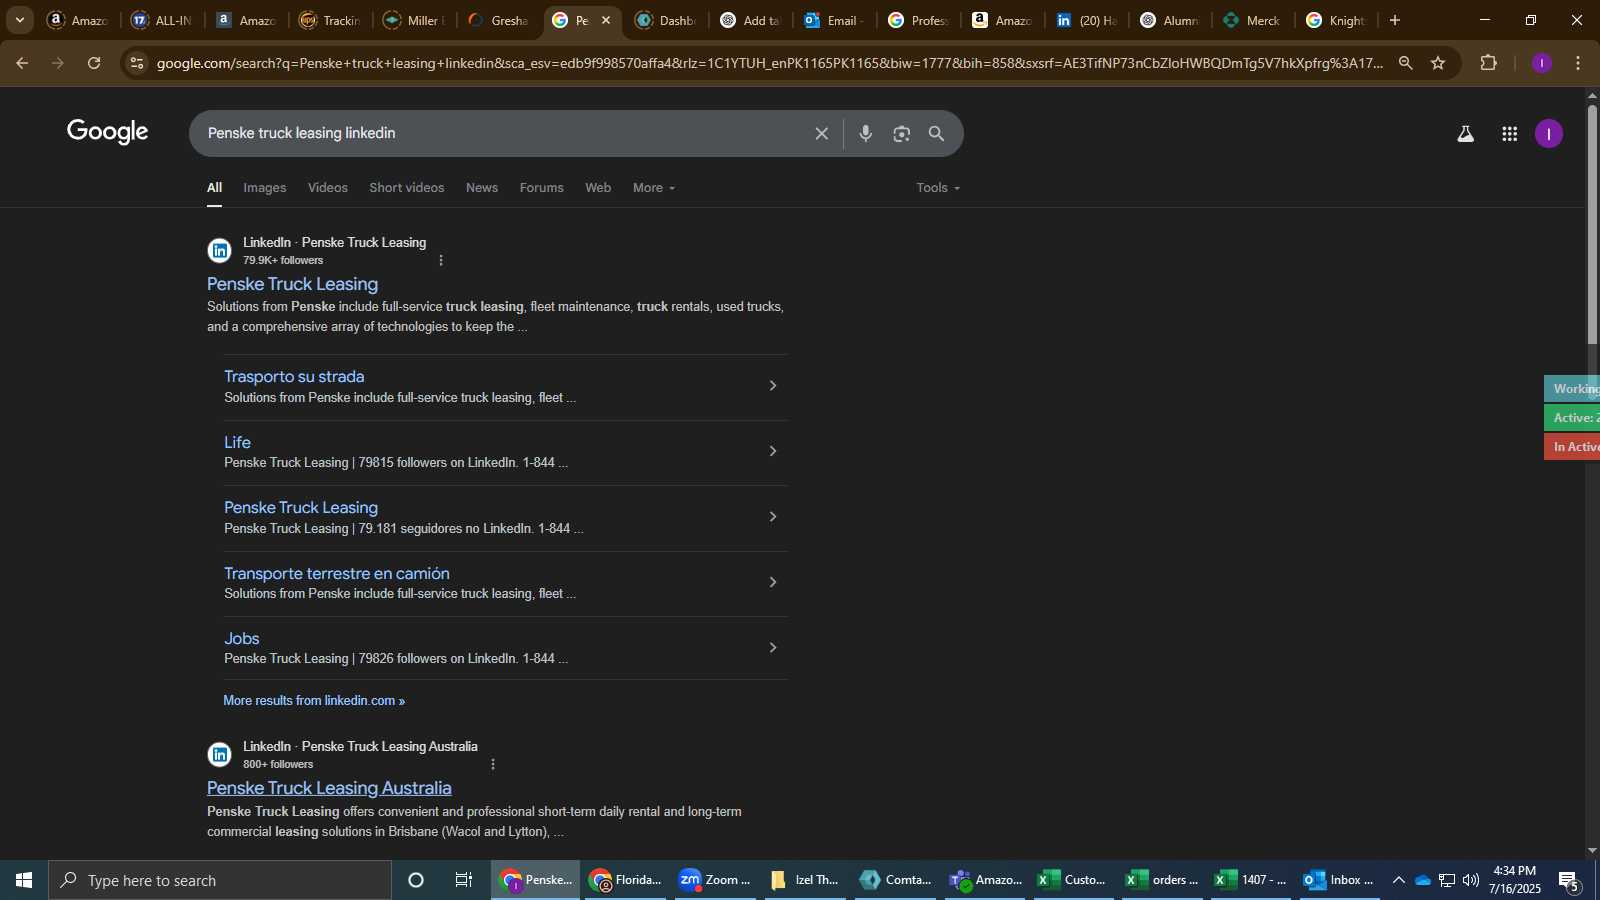Screen dimensions: 1600x900
Task: Click Windows taskbar search box
Action: (x=220, y=880)
